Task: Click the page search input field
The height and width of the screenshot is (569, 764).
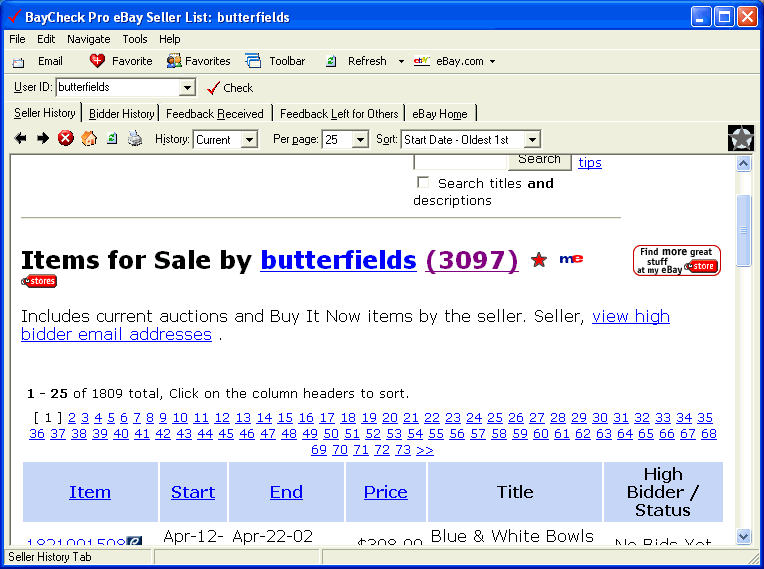Action: pos(460,162)
